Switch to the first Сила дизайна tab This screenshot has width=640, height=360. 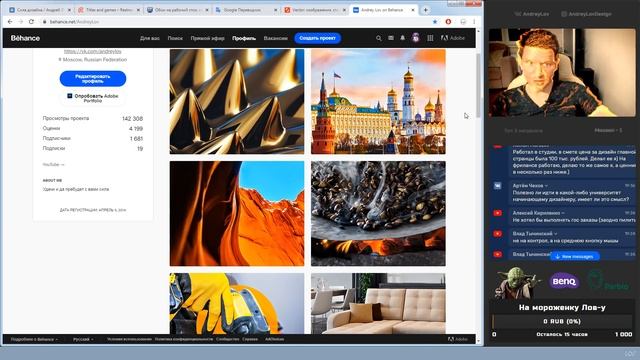(x=40, y=10)
